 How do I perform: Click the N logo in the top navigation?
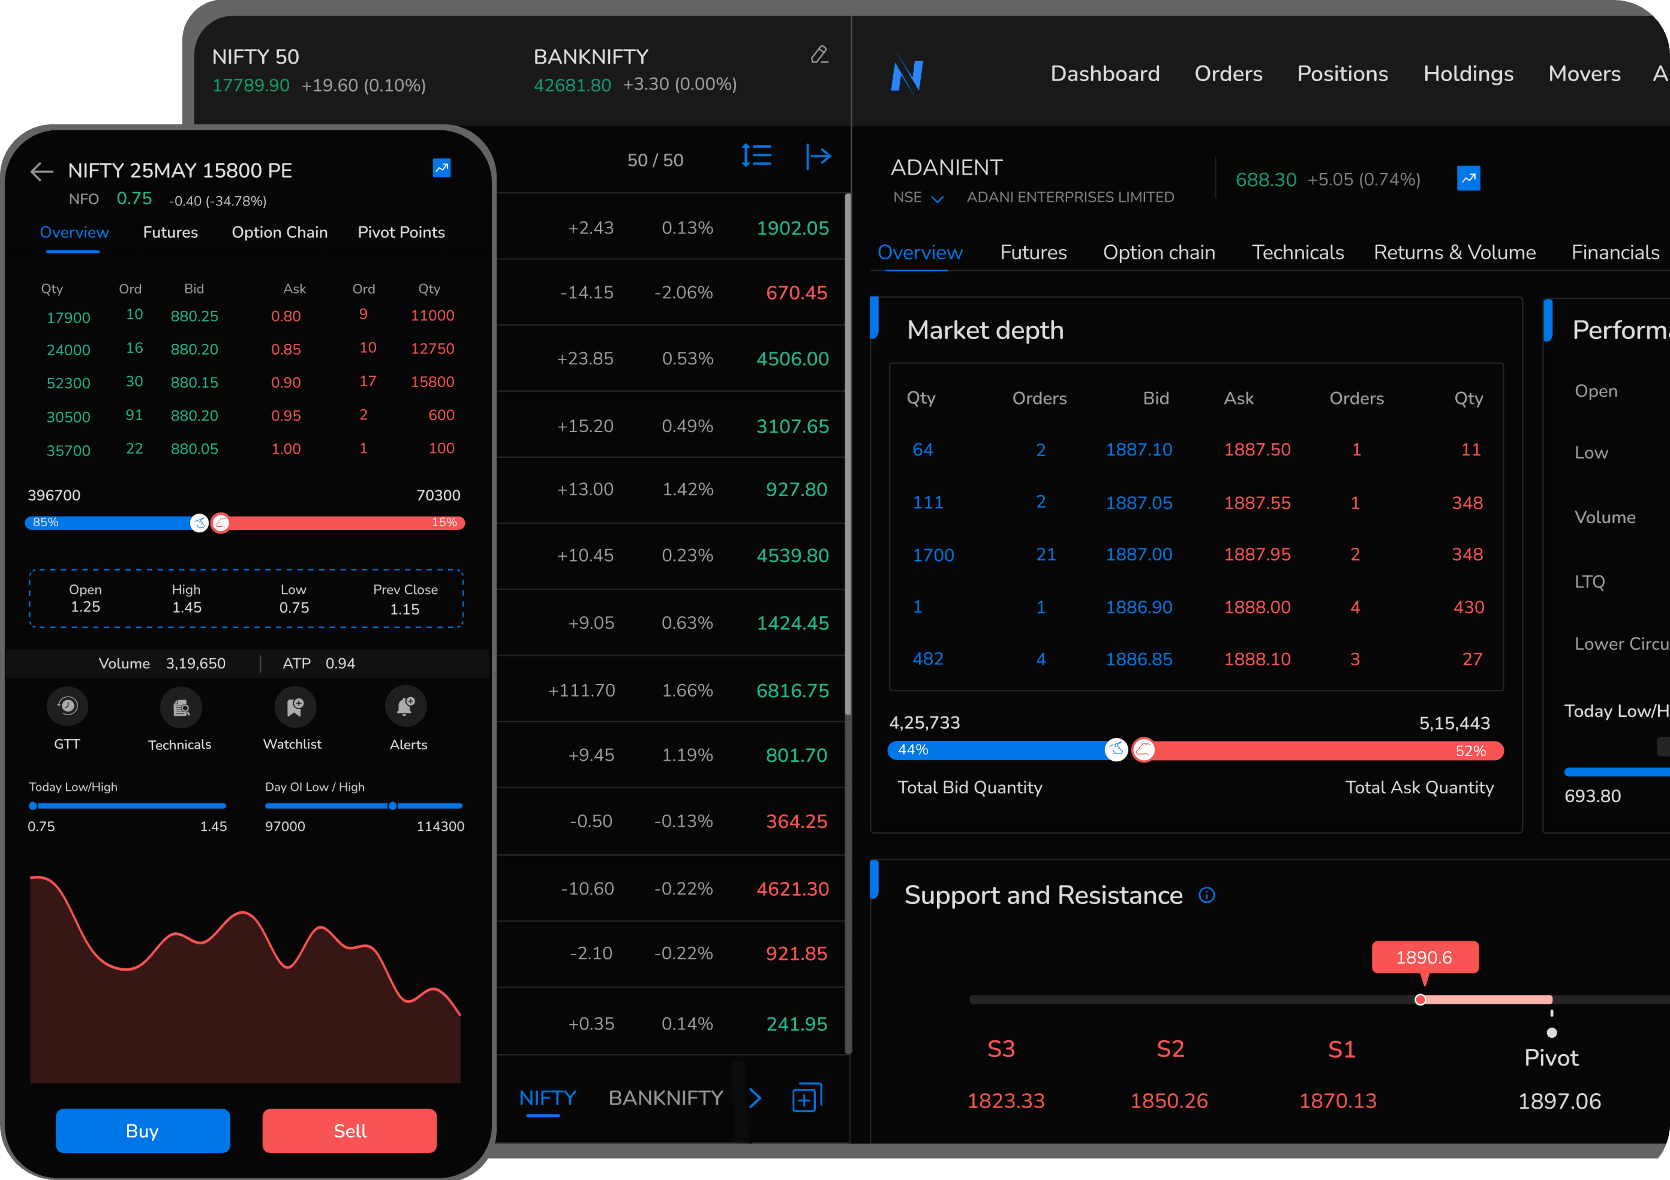906,73
